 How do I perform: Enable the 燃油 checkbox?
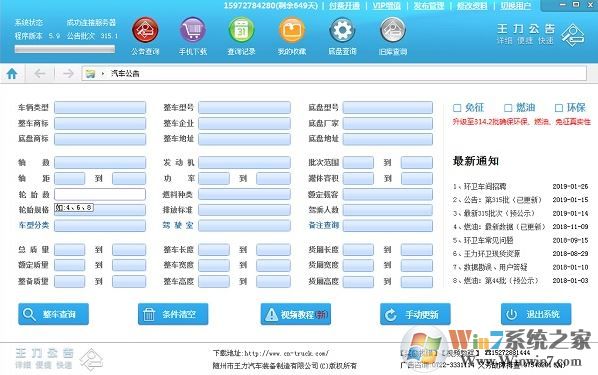coord(508,108)
